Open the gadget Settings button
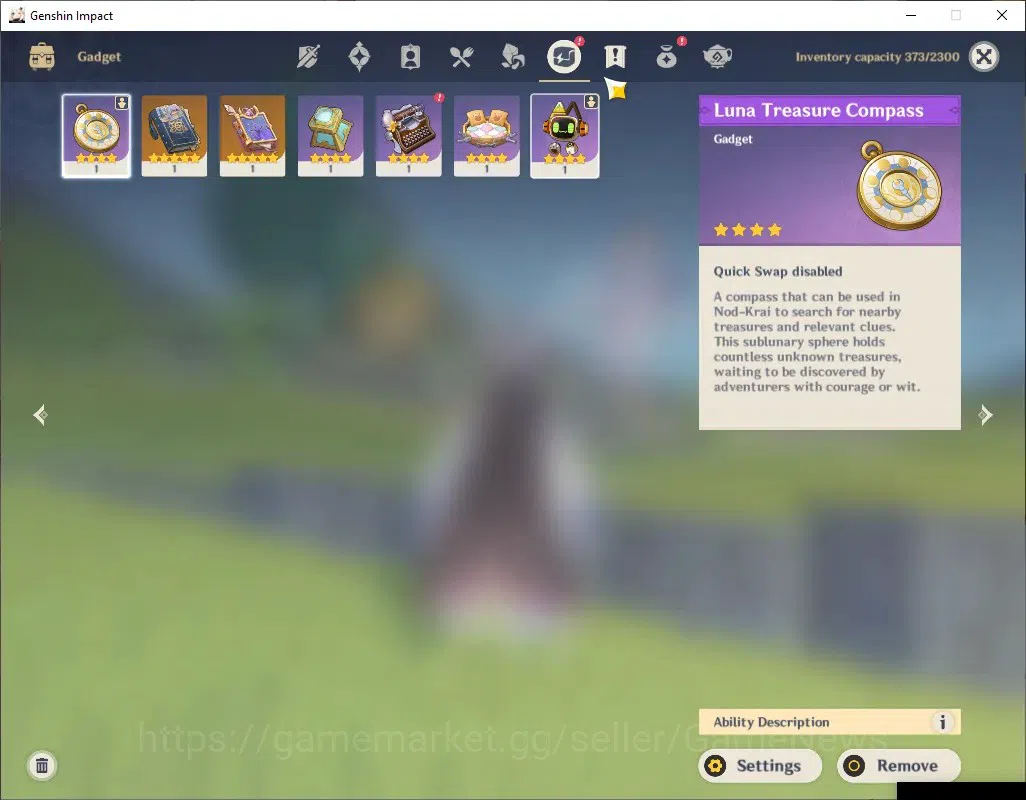 [x=760, y=765]
